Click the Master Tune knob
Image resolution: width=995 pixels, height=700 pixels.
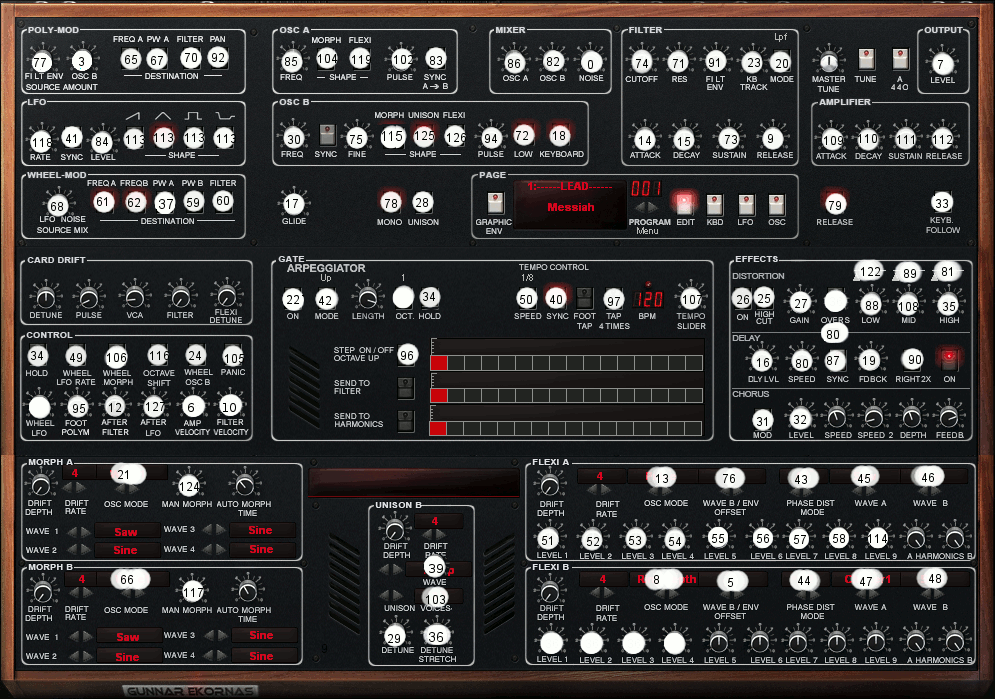coord(828,62)
